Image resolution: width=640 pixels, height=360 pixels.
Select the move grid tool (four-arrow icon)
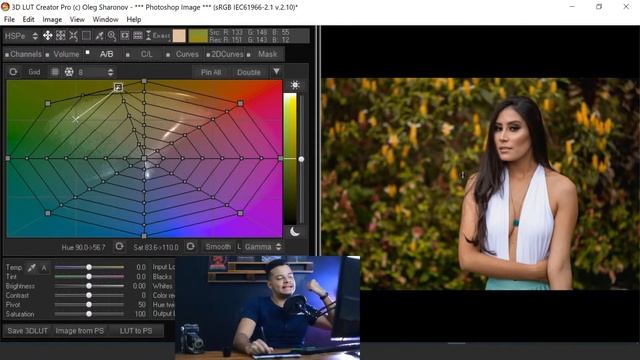(x=48, y=36)
